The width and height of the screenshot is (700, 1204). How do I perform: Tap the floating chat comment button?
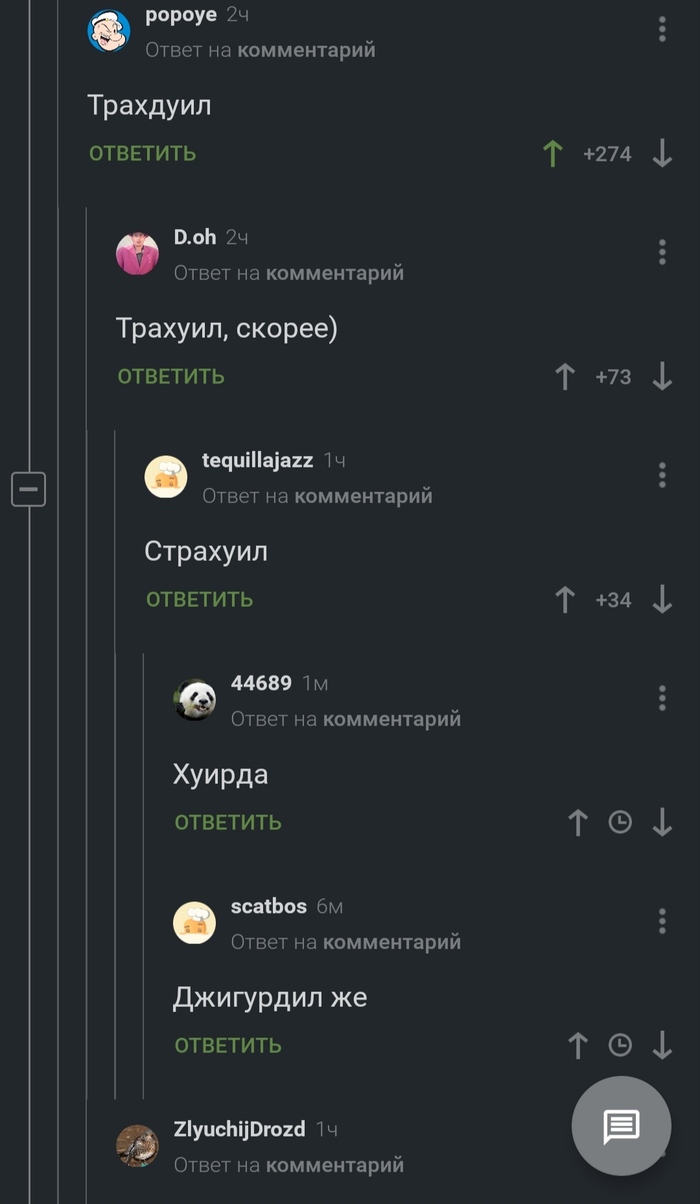coord(621,1126)
